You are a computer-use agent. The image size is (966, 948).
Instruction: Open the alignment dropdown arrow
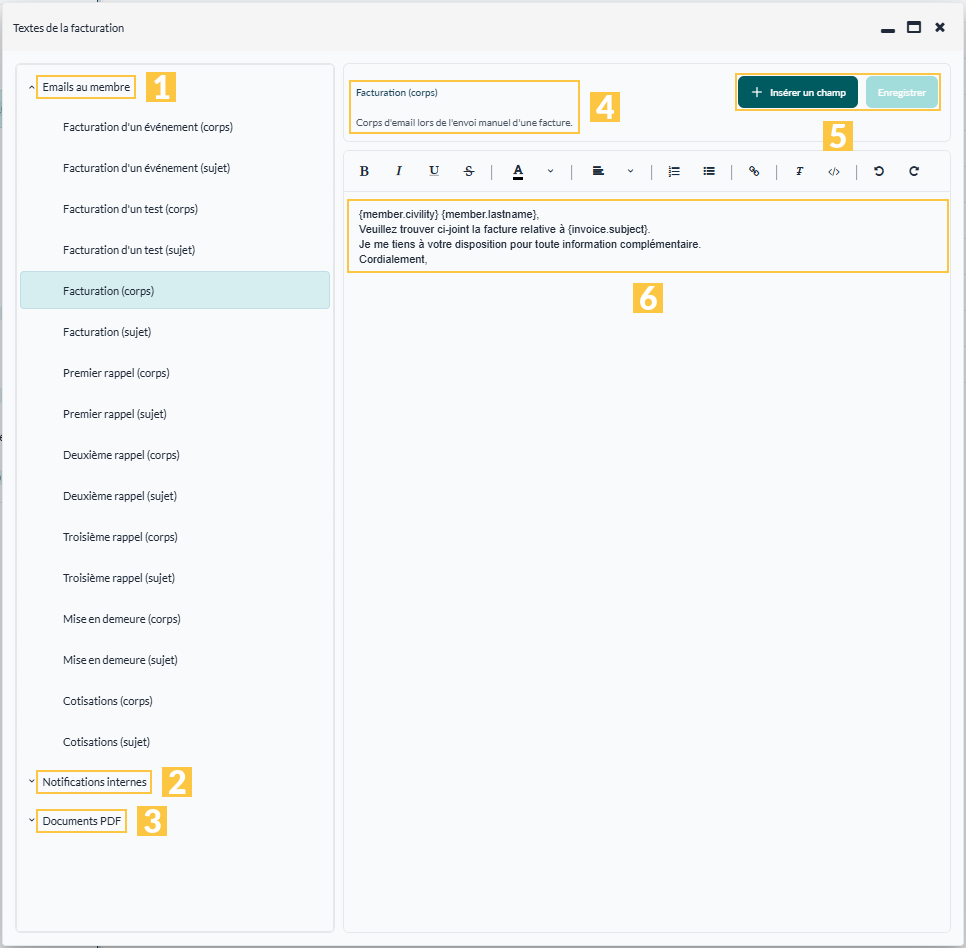point(630,171)
